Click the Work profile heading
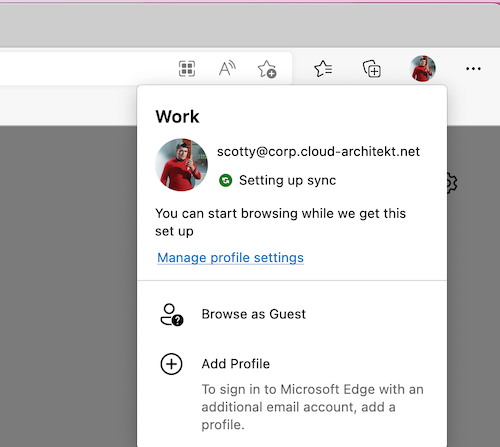Viewport: 500px width, 447px height. (x=177, y=117)
